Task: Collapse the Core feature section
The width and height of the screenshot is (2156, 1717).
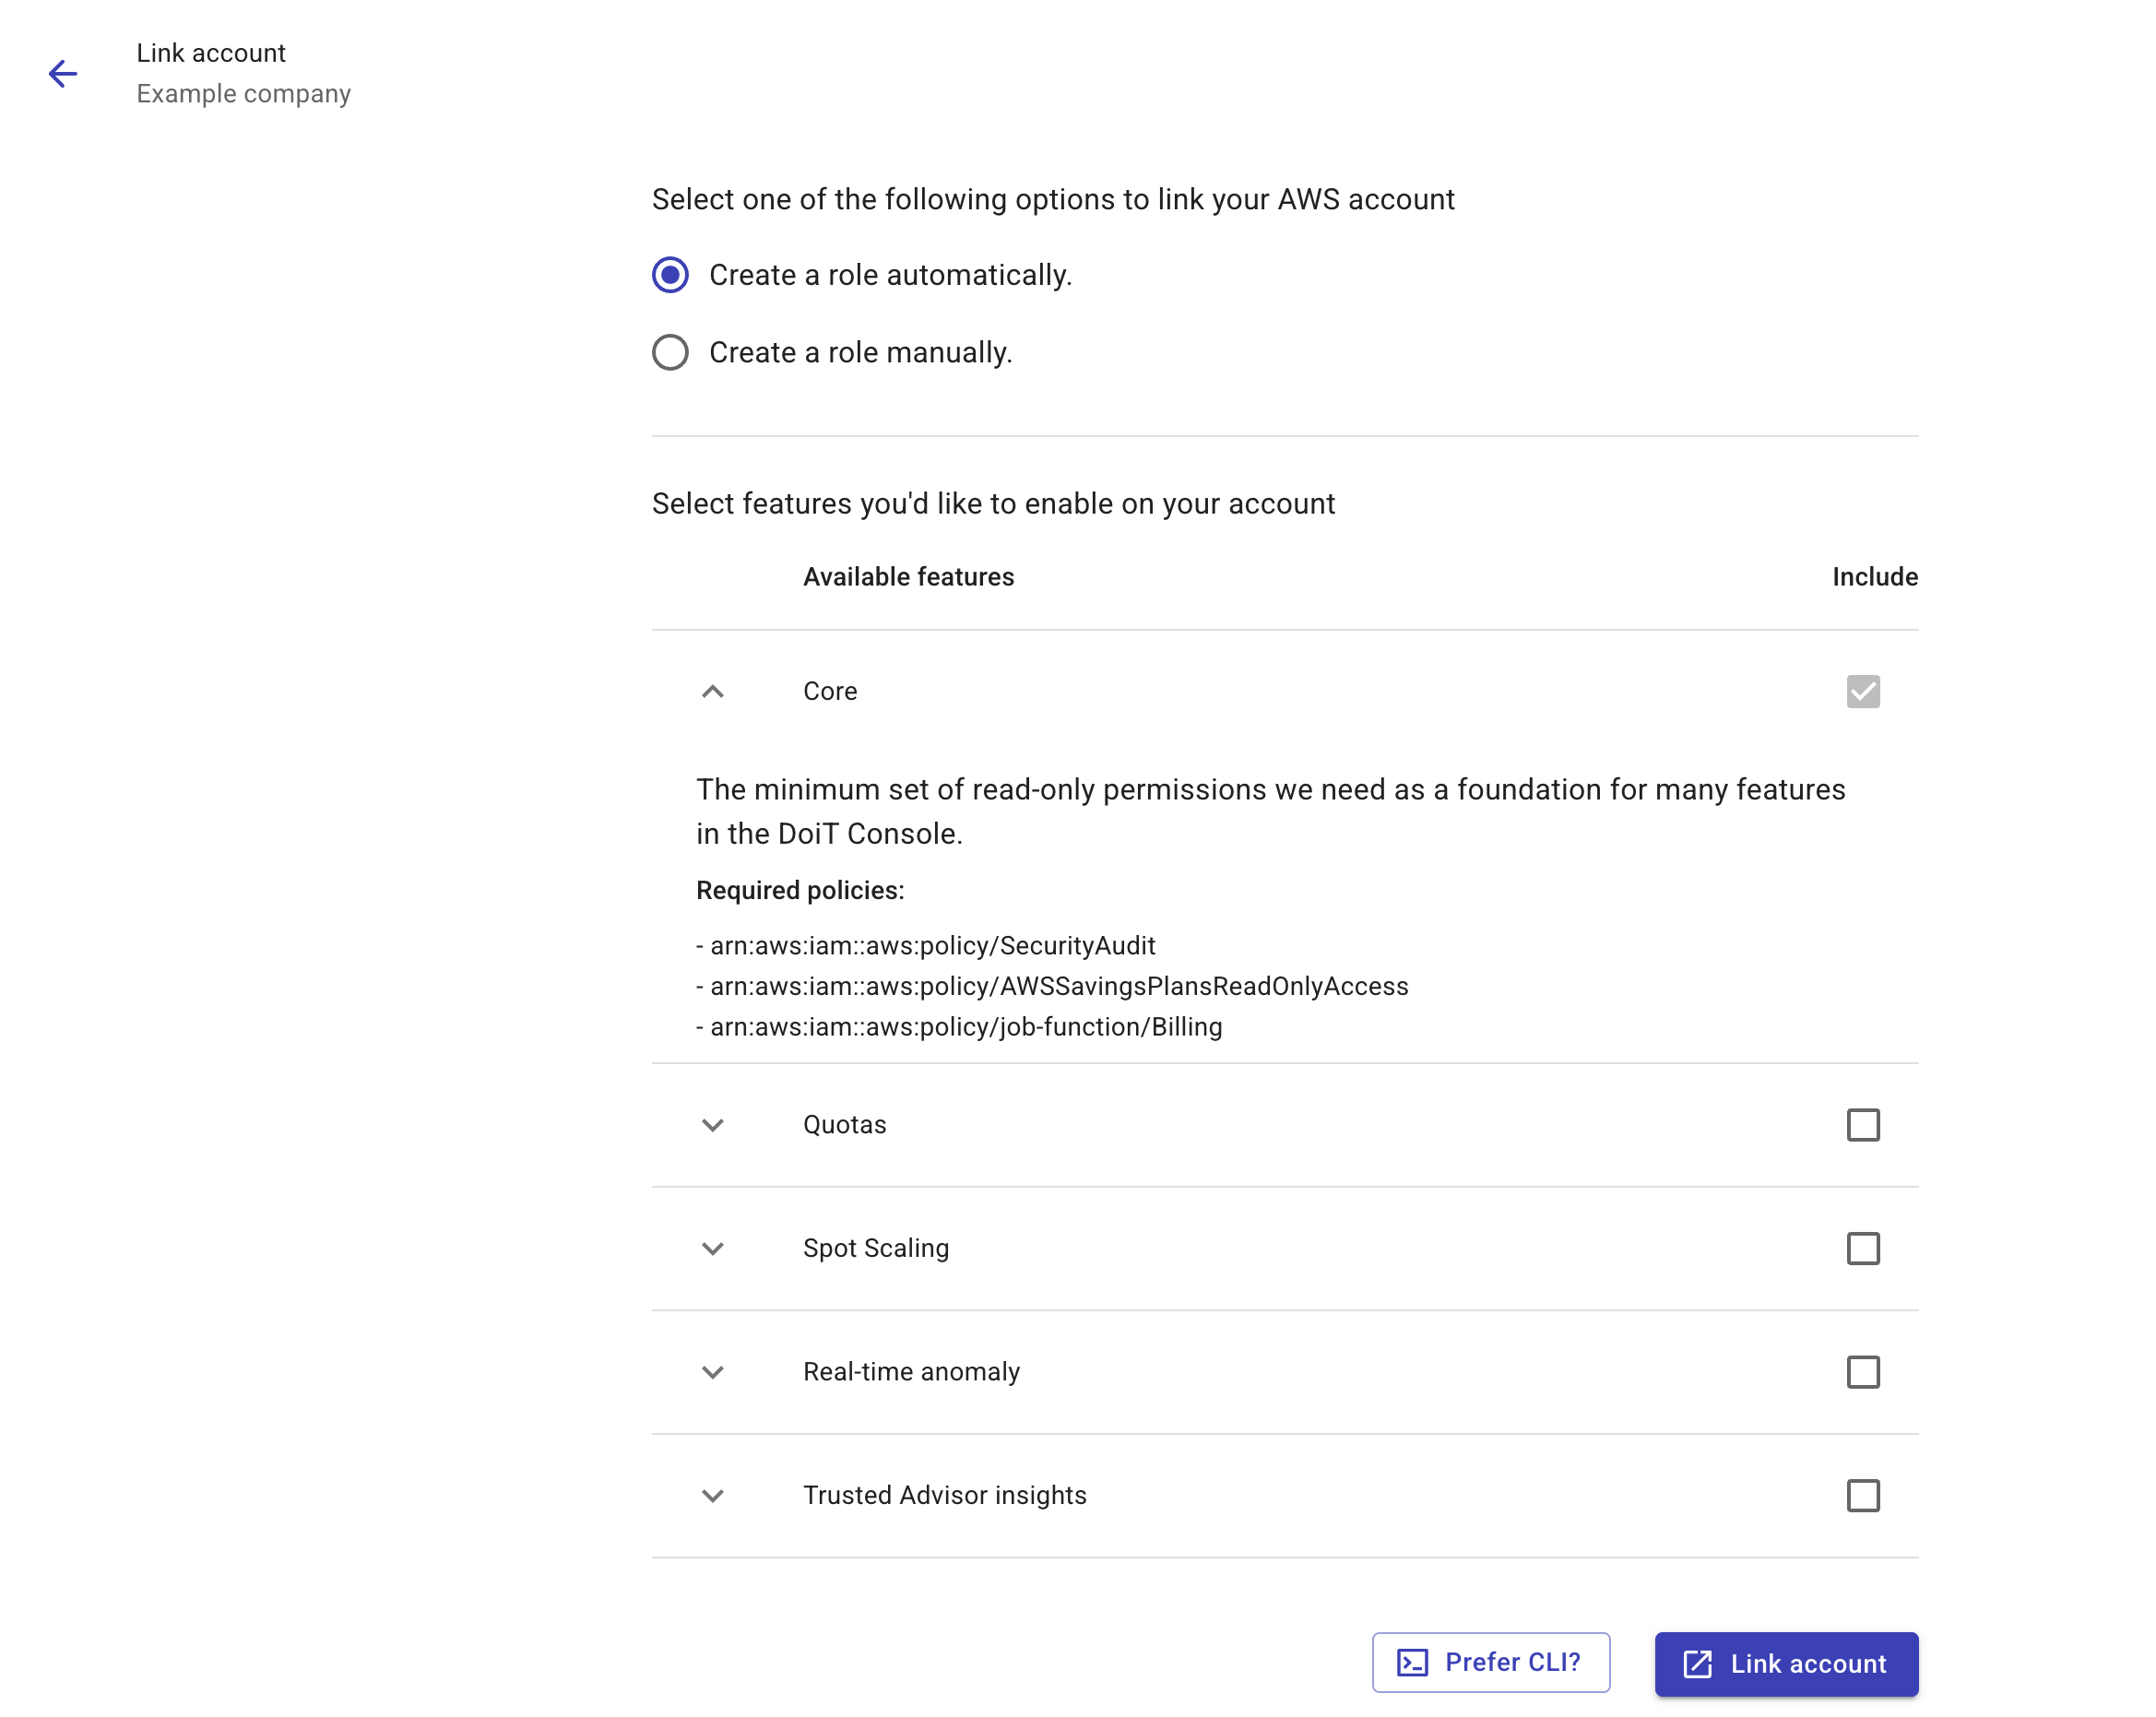Action: (711, 691)
